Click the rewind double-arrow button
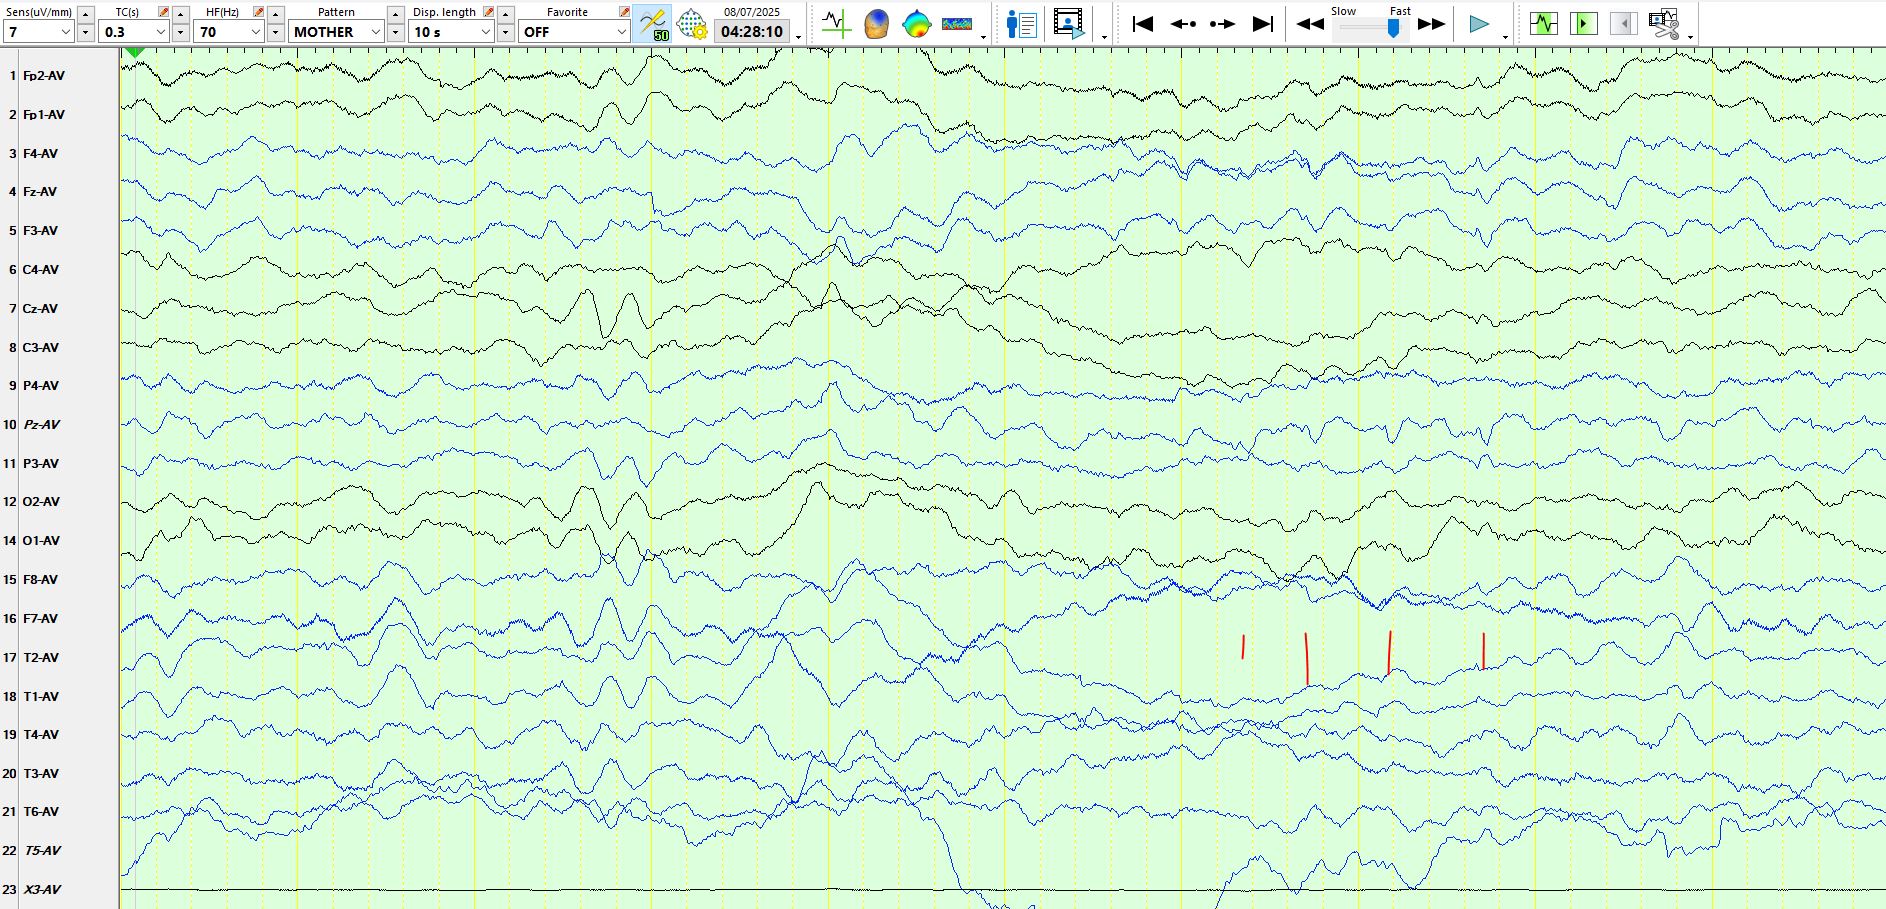The height and width of the screenshot is (909, 1886). [1310, 24]
